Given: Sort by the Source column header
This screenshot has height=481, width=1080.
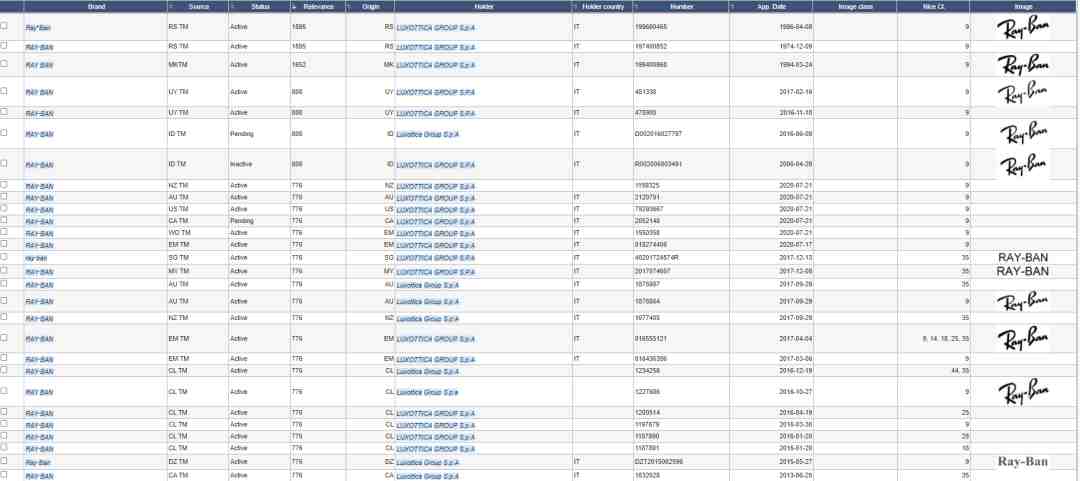Looking at the screenshot, I should click(198, 6).
